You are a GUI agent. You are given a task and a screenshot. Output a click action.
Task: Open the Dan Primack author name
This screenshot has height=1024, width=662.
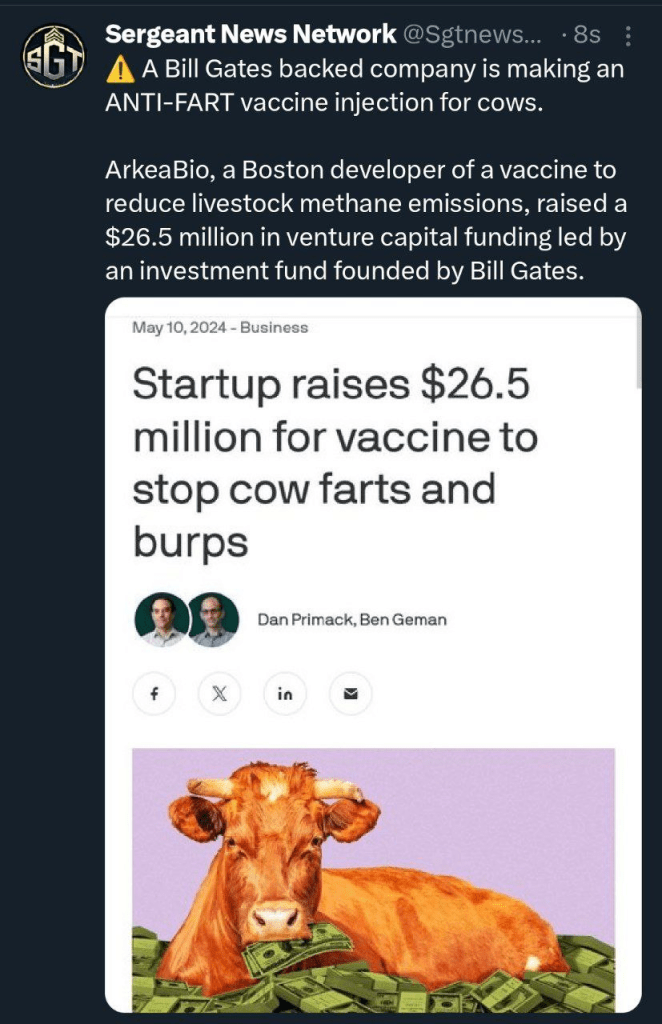tap(300, 620)
